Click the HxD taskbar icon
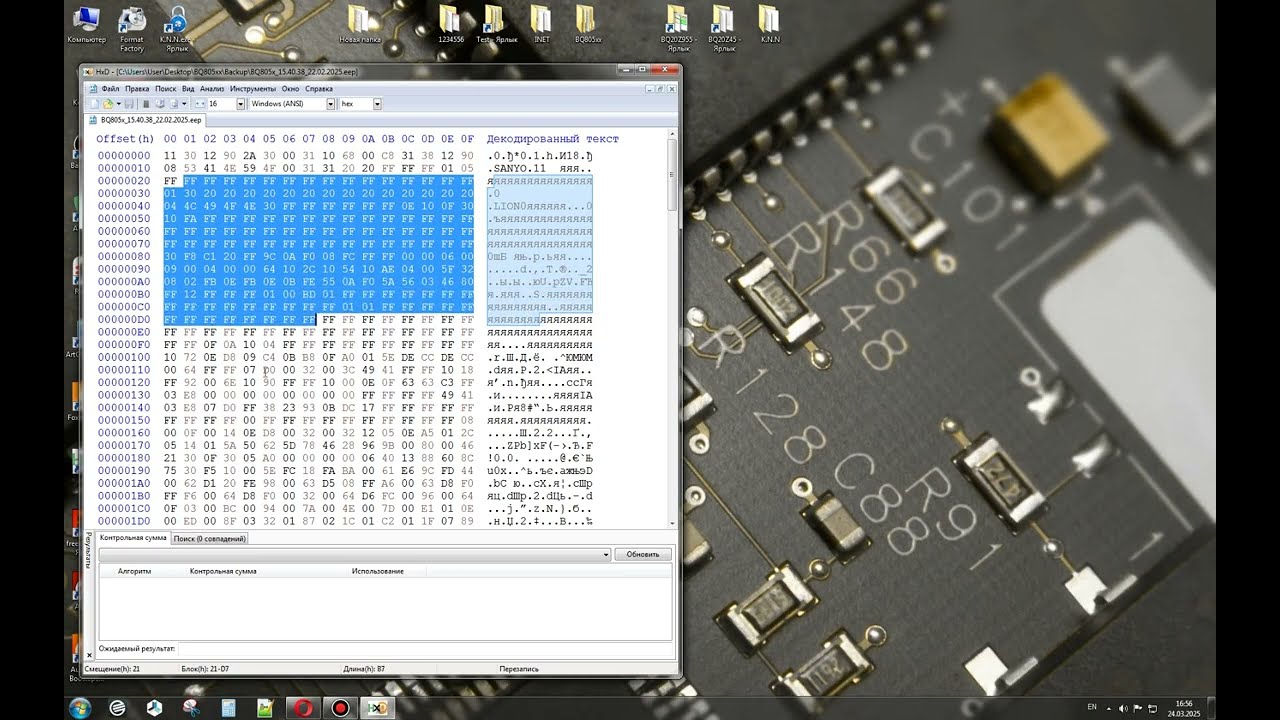1280x720 pixels. point(378,707)
